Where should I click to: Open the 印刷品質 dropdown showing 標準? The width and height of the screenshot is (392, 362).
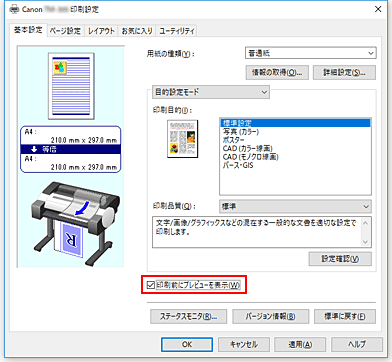point(295,206)
